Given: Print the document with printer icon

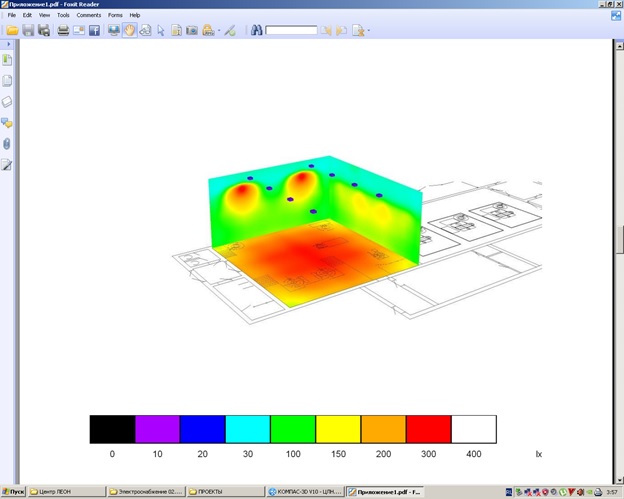Looking at the screenshot, I should [x=63, y=30].
